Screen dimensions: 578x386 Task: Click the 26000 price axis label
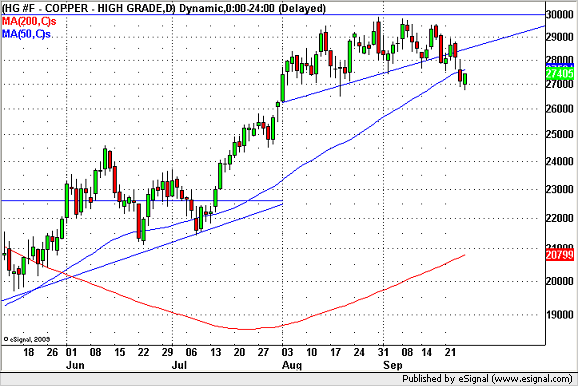(x=560, y=109)
